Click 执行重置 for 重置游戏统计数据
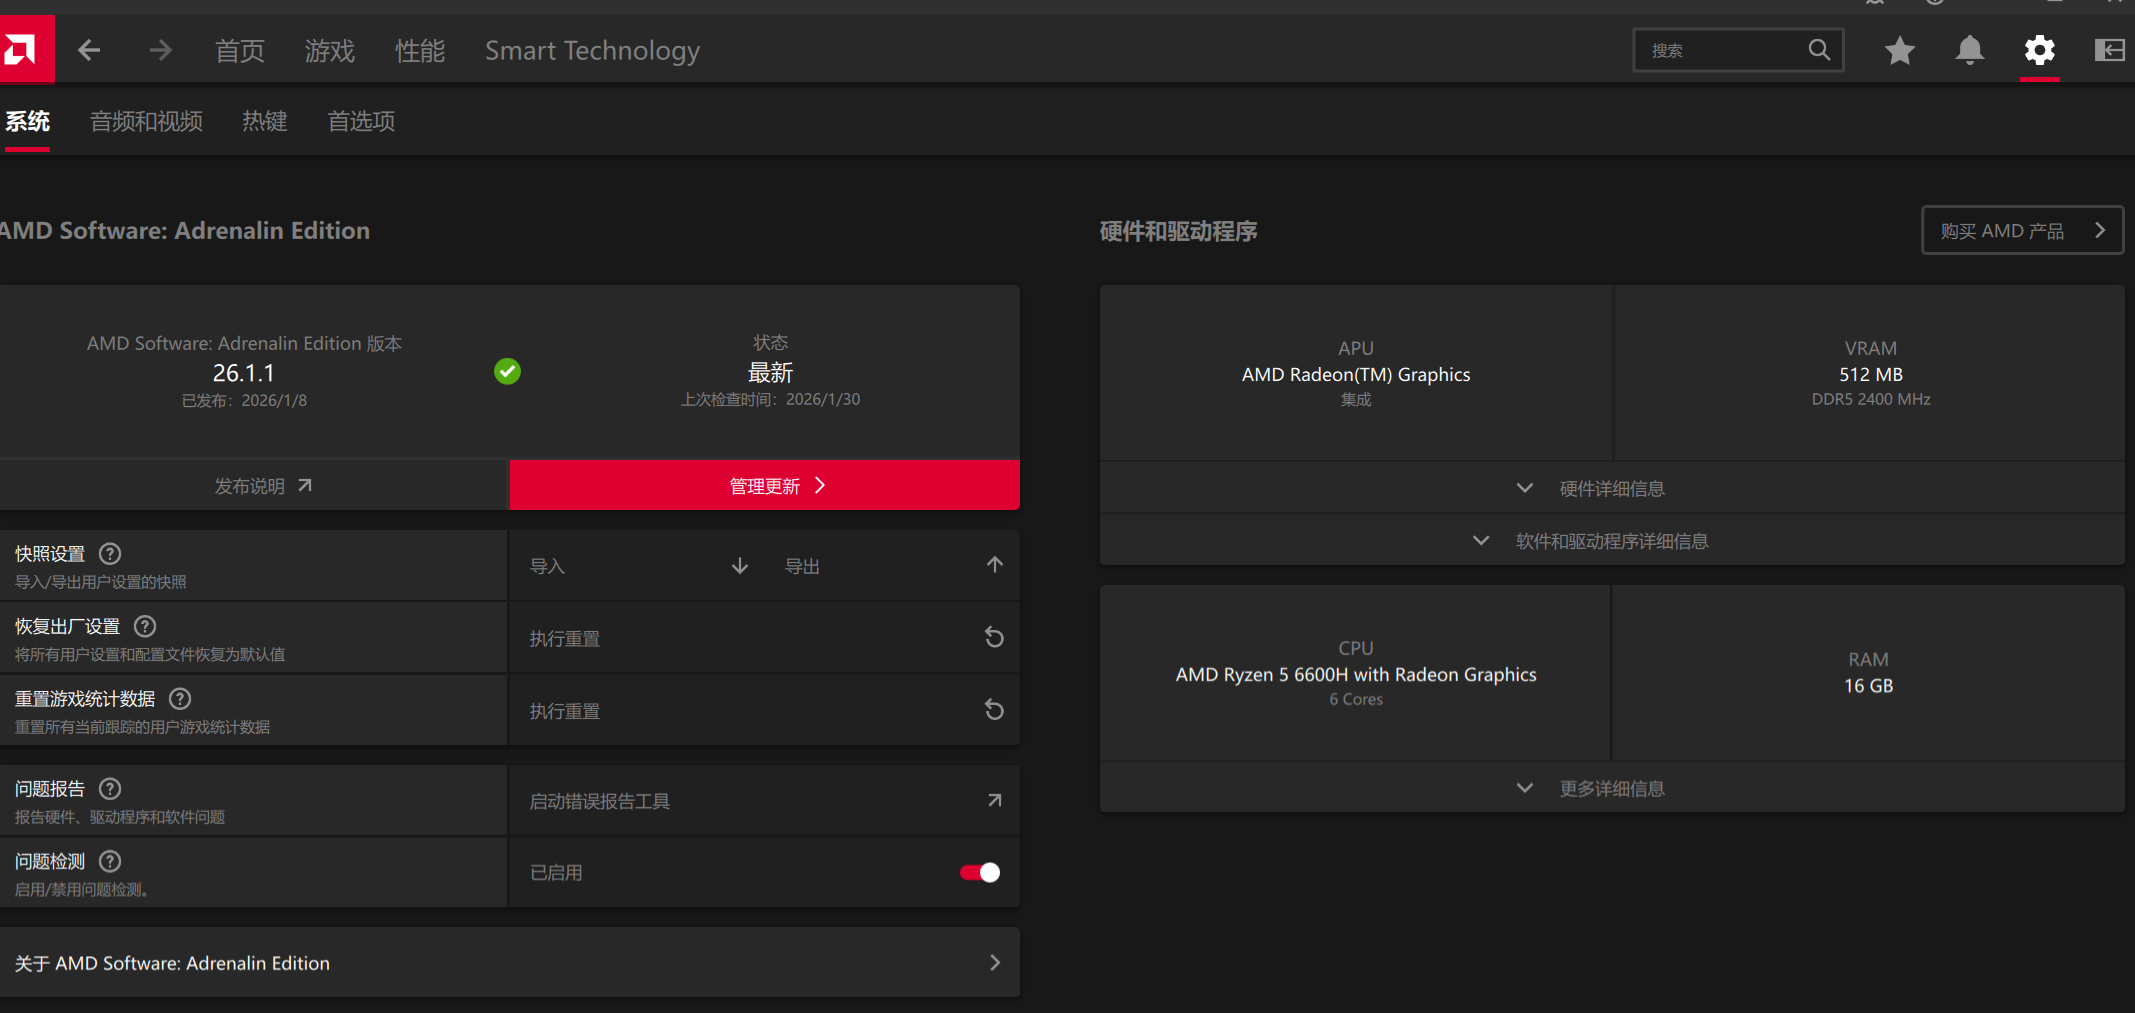This screenshot has width=2135, height=1013. pos(565,711)
